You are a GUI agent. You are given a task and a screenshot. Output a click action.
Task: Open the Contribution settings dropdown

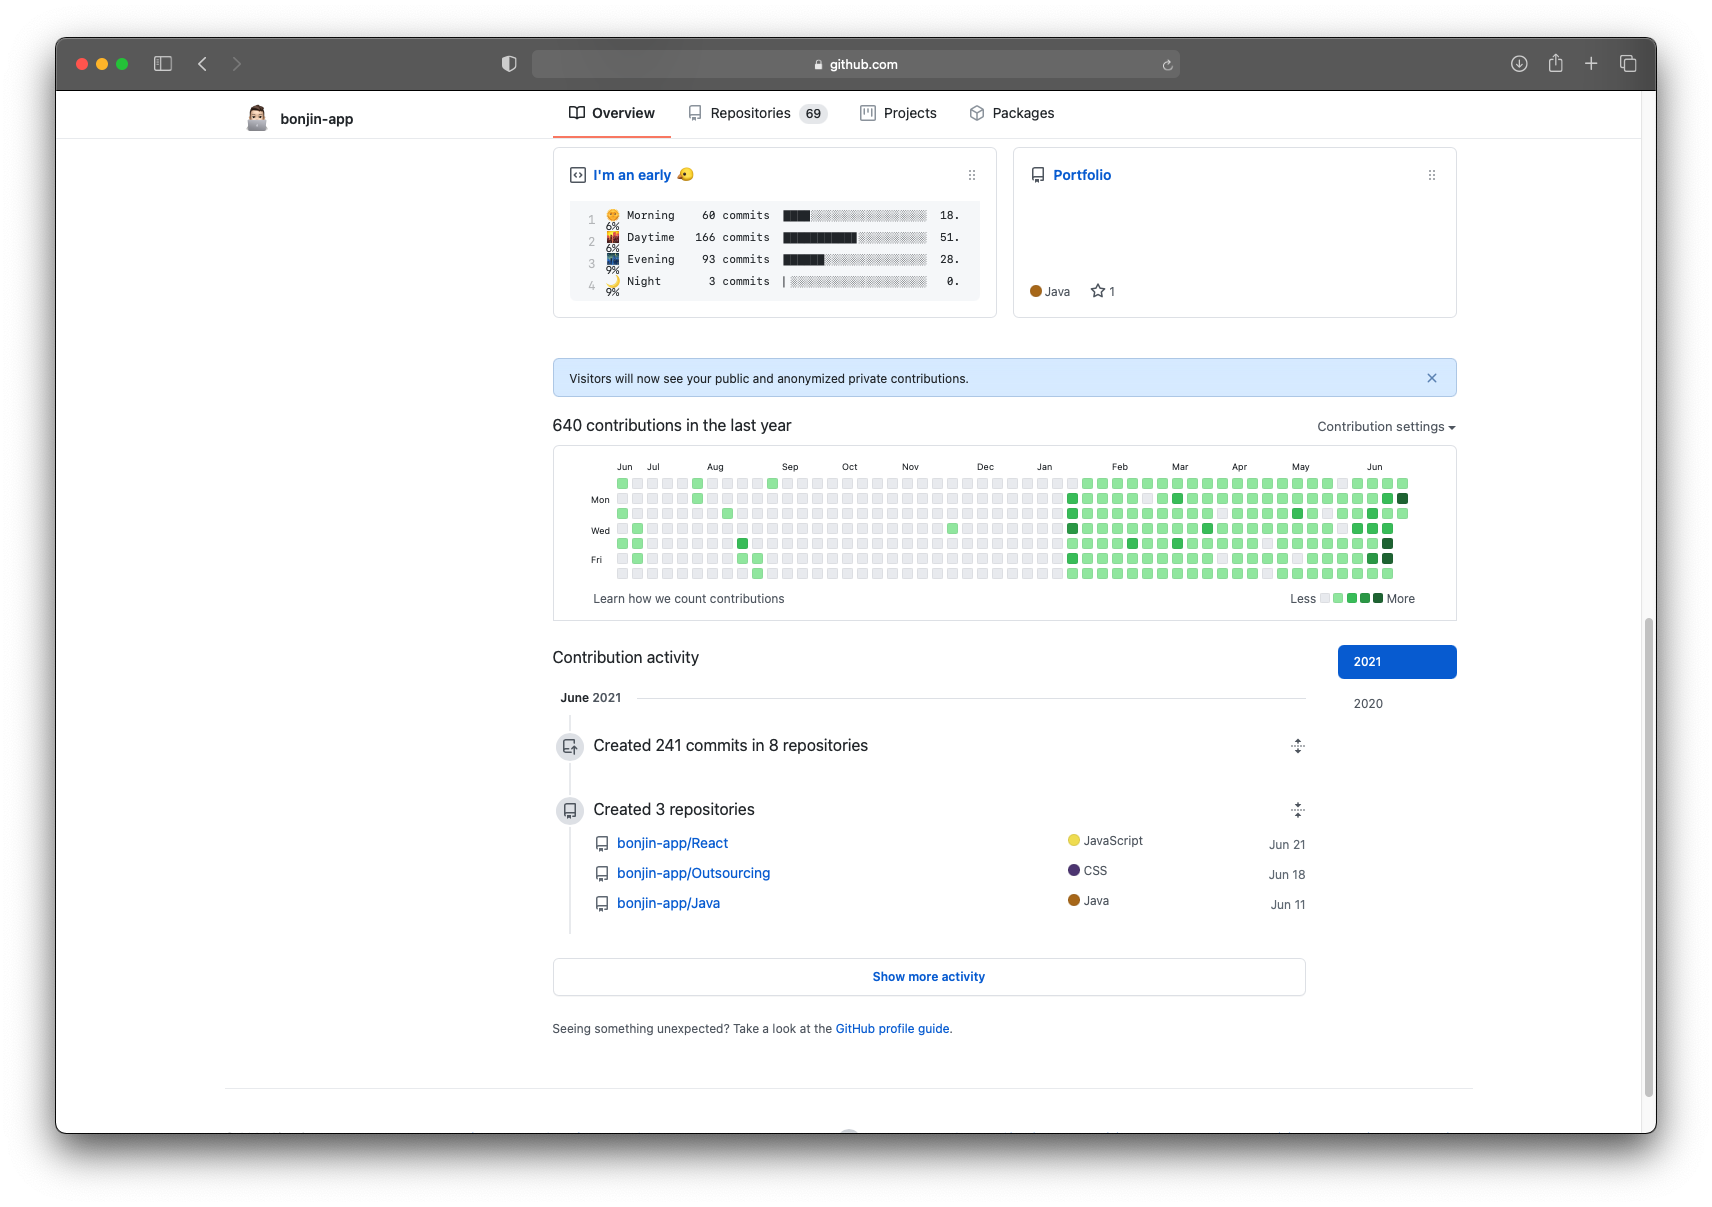coord(1386,427)
